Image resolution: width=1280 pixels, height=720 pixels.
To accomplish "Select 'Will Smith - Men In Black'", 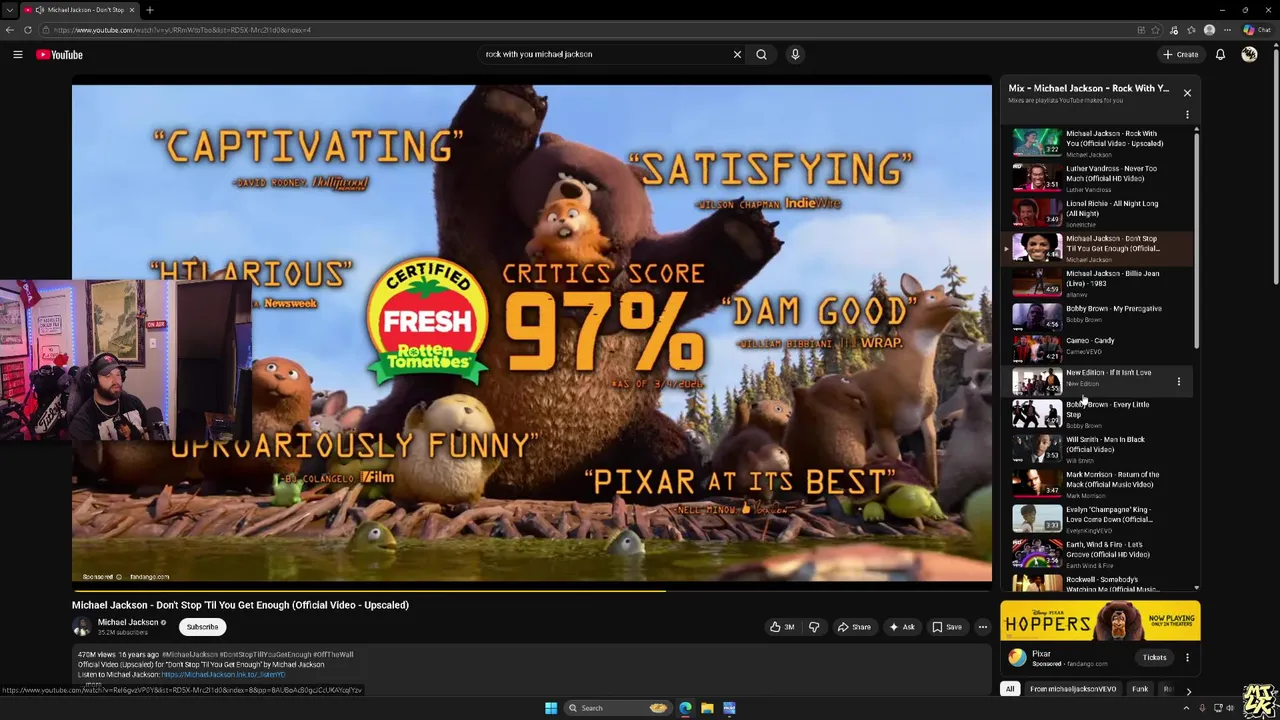I will pyautogui.click(x=1100, y=448).
